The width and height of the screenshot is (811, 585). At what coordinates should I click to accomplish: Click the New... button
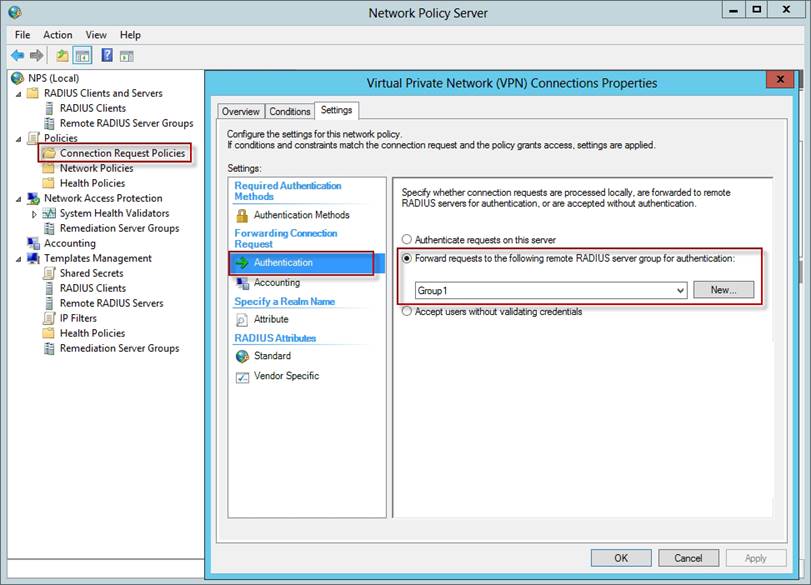pos(723,290)
